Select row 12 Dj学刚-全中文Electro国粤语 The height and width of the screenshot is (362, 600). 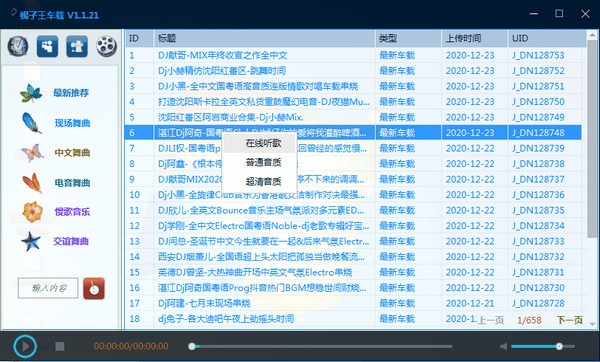click(x=353, y=226)
